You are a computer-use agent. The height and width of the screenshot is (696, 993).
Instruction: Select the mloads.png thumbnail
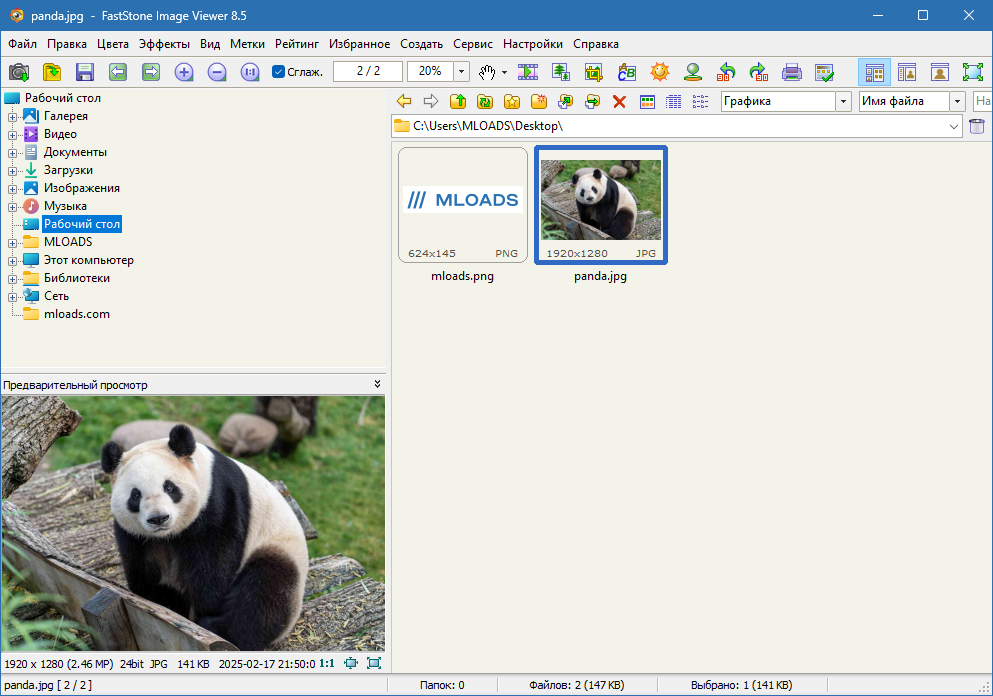coord(462,205)
